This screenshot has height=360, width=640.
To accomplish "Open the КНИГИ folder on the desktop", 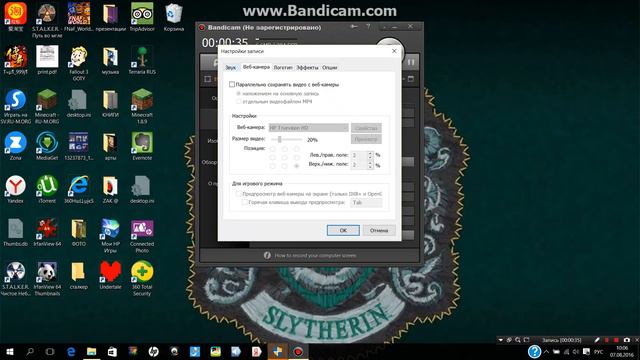I will (110, 103).
